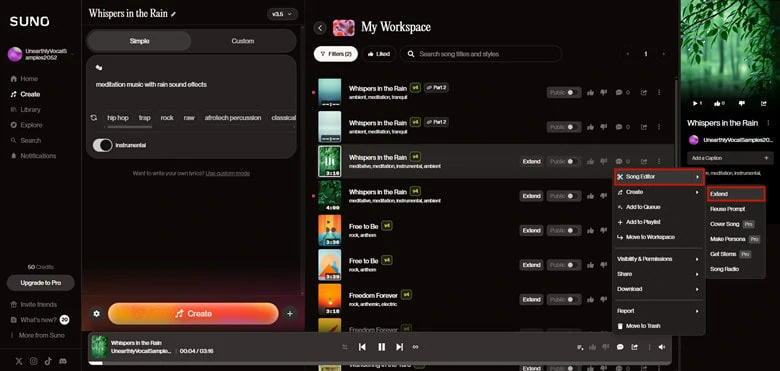Toggle Public on second Whispers in the Rain Part 2
This screenshot has width=780, height=371.
[564, 127]
